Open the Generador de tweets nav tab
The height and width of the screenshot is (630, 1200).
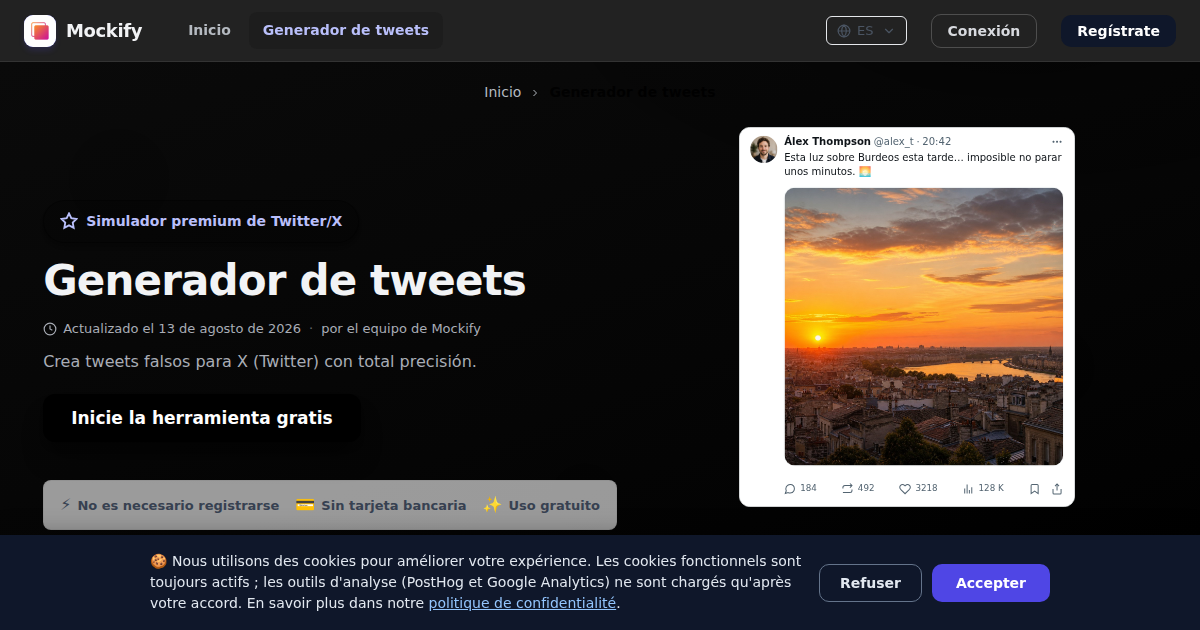tap(346, 30)
